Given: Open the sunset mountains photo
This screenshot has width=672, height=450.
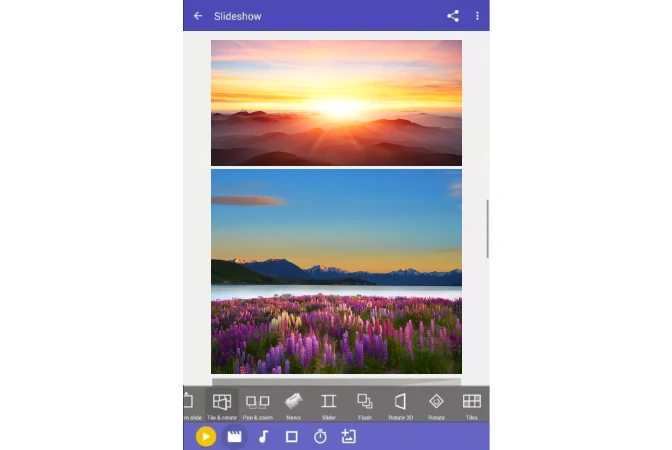Looking at the screenshot, I should click(336, 103).
